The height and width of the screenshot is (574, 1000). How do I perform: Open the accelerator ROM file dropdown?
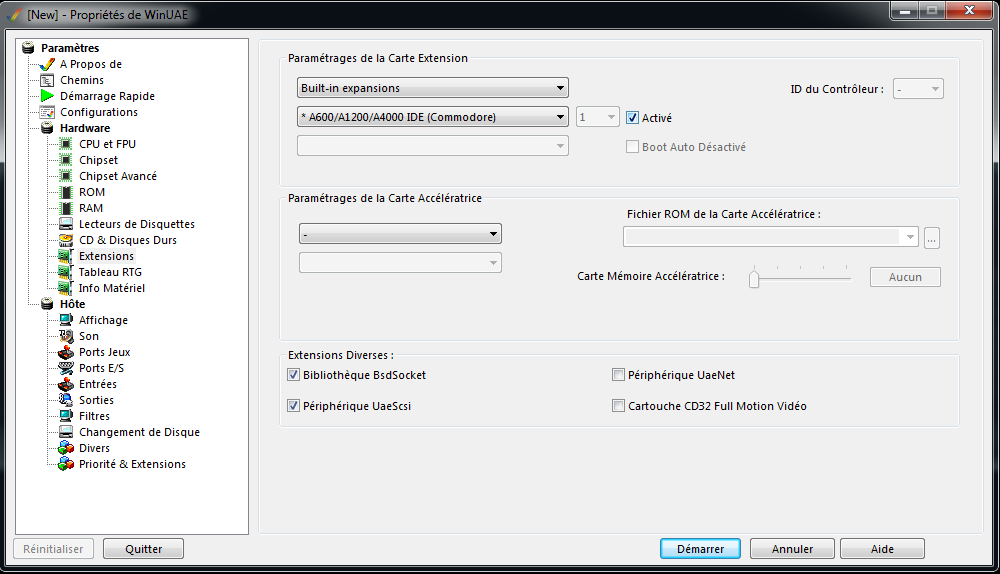(x=770, y=237)
